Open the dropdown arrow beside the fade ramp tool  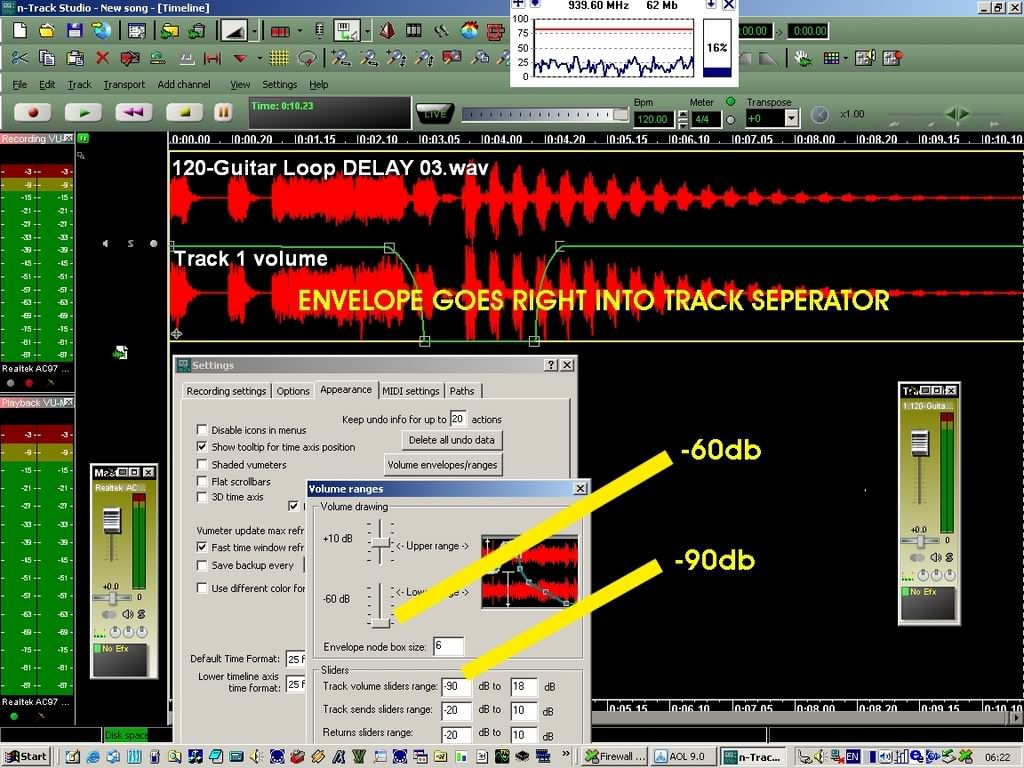(255, 31)
